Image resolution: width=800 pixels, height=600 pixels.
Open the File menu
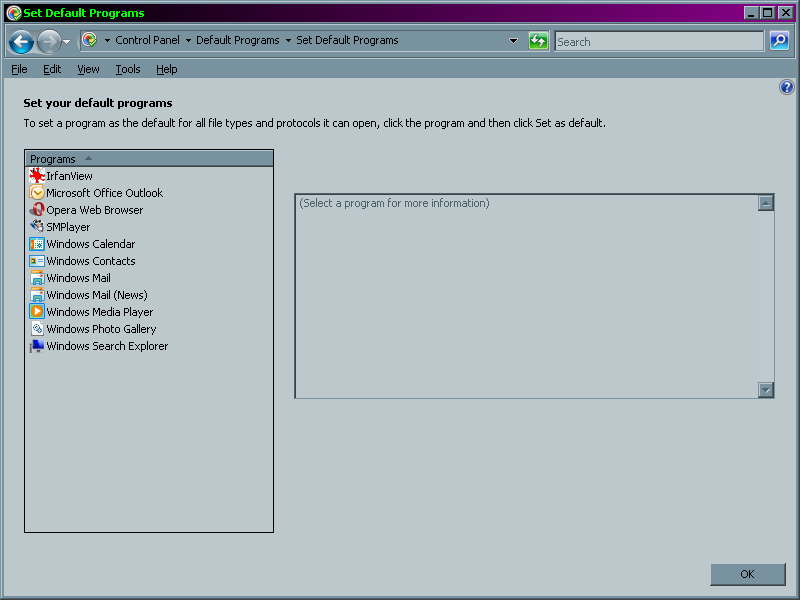point(19,69)
